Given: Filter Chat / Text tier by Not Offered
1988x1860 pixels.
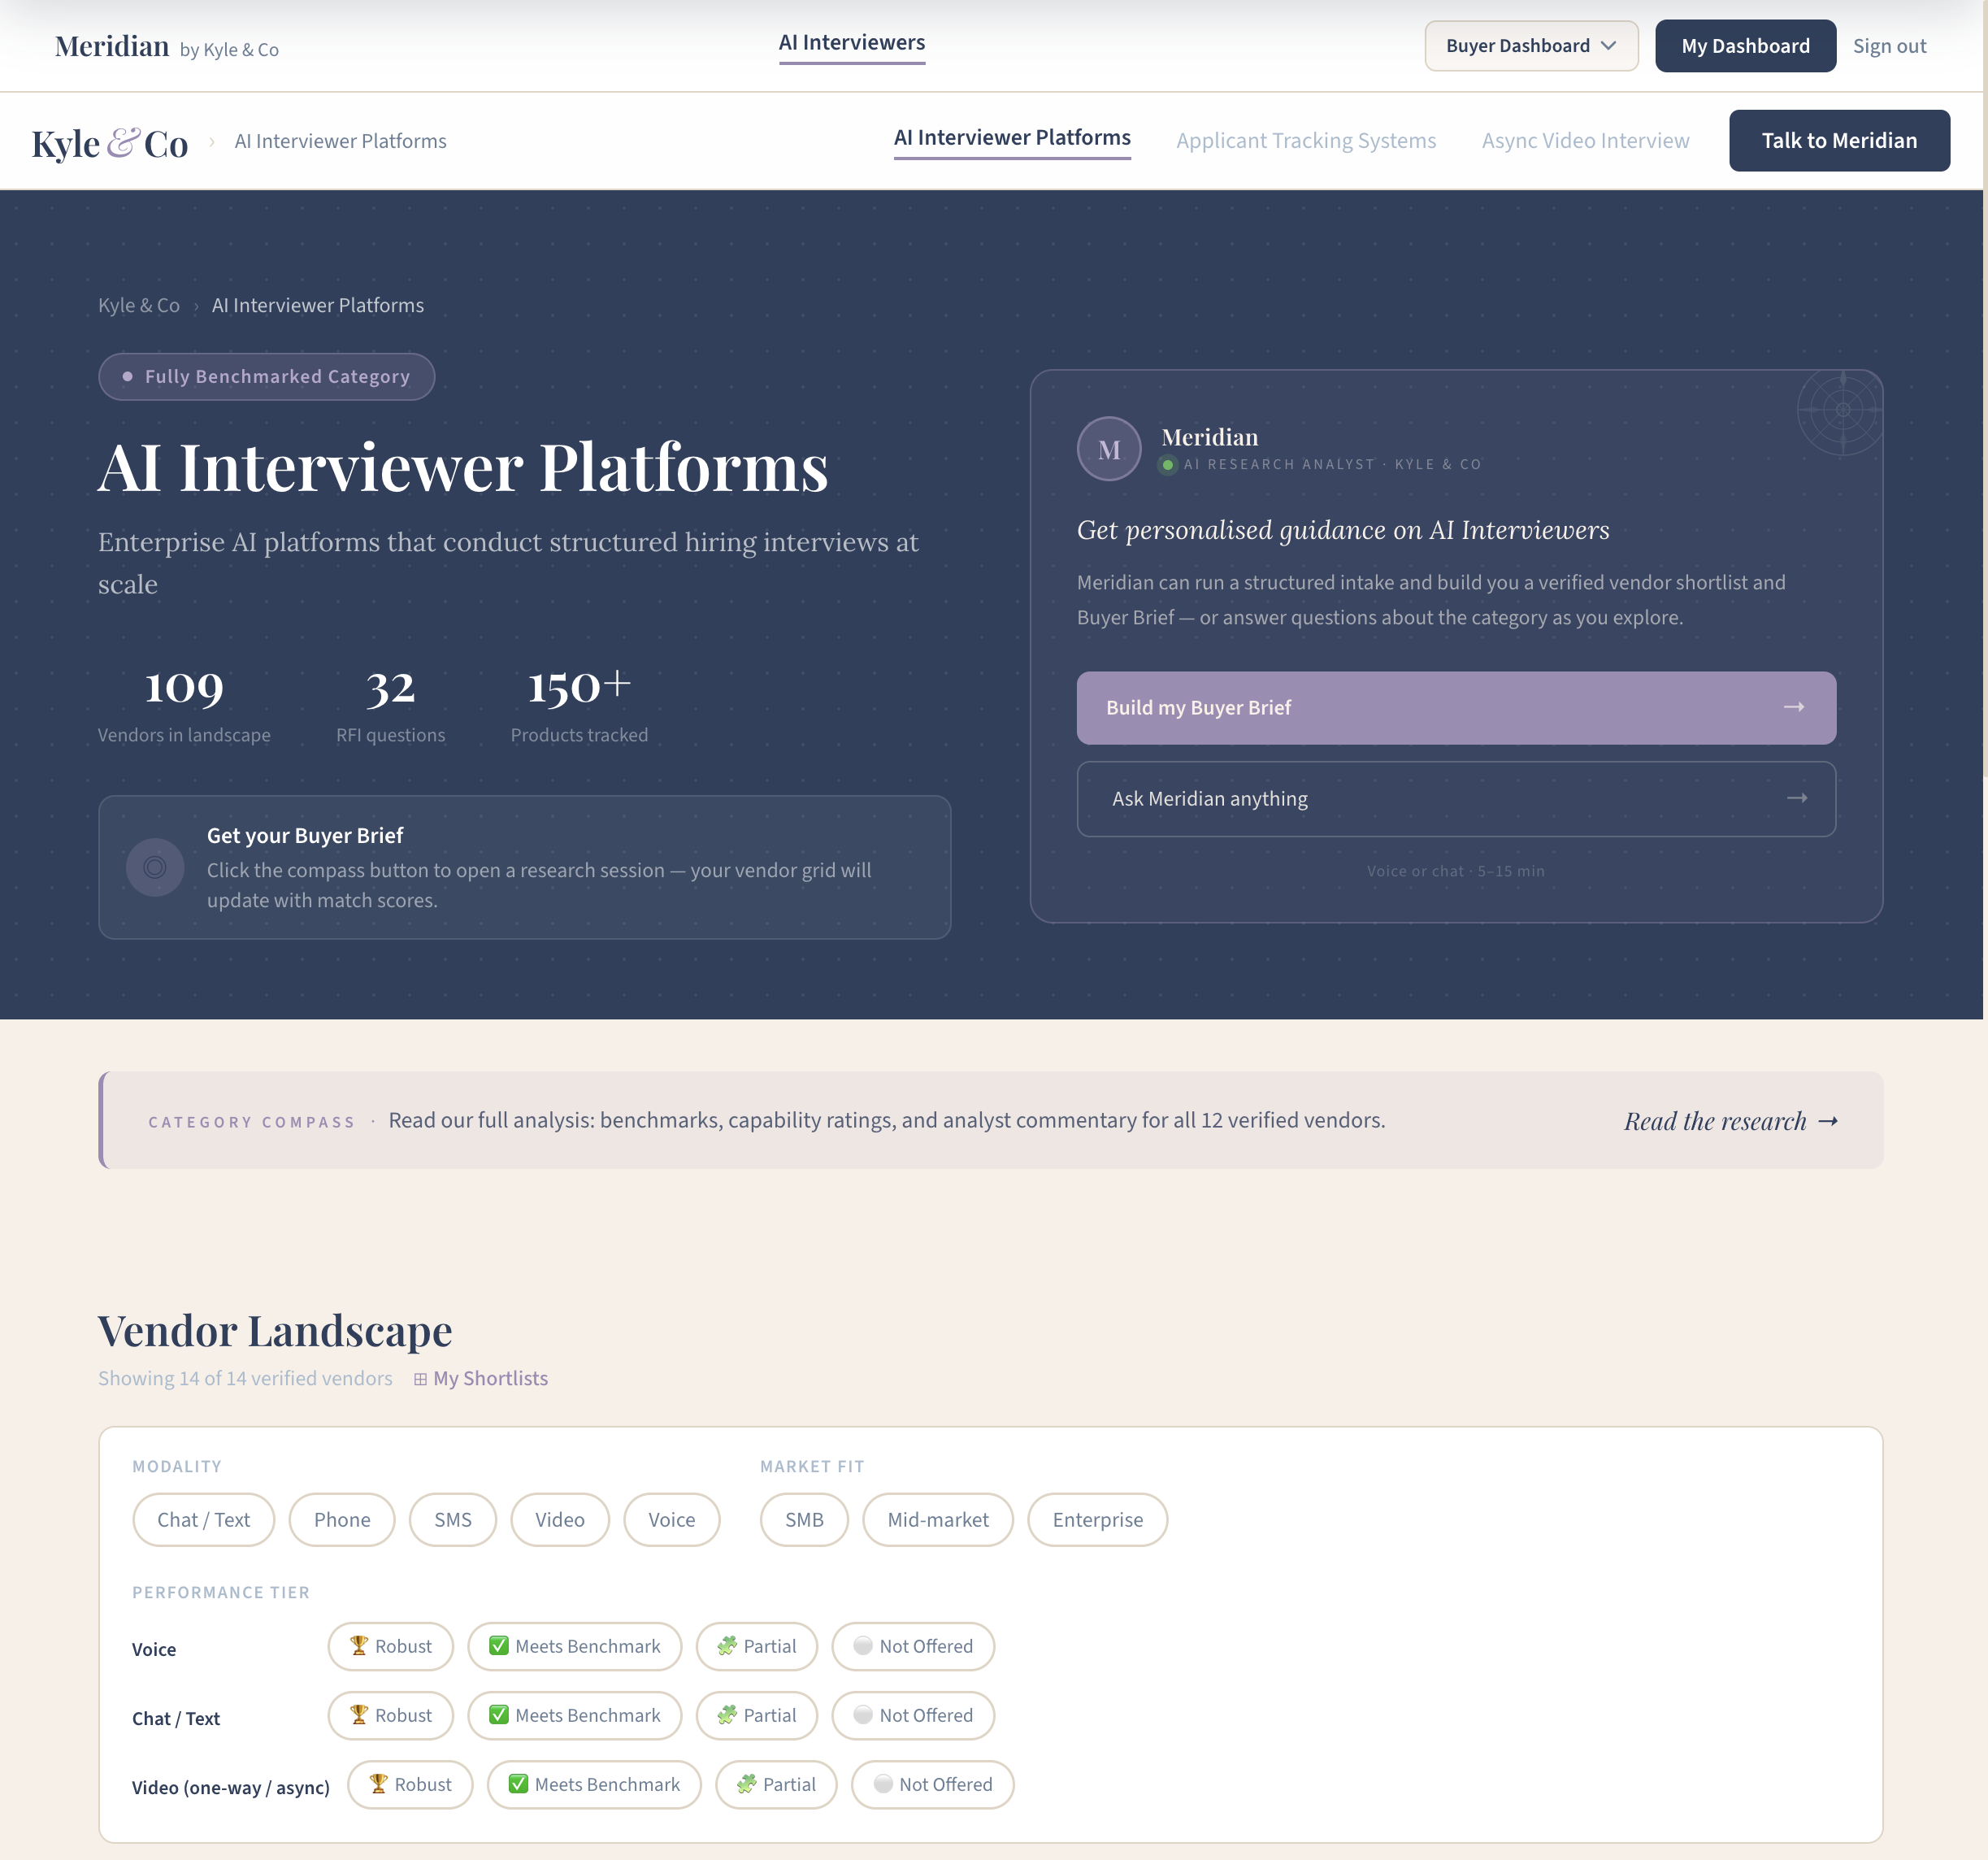Looking at the screenshot, I should click(913, 1715).
